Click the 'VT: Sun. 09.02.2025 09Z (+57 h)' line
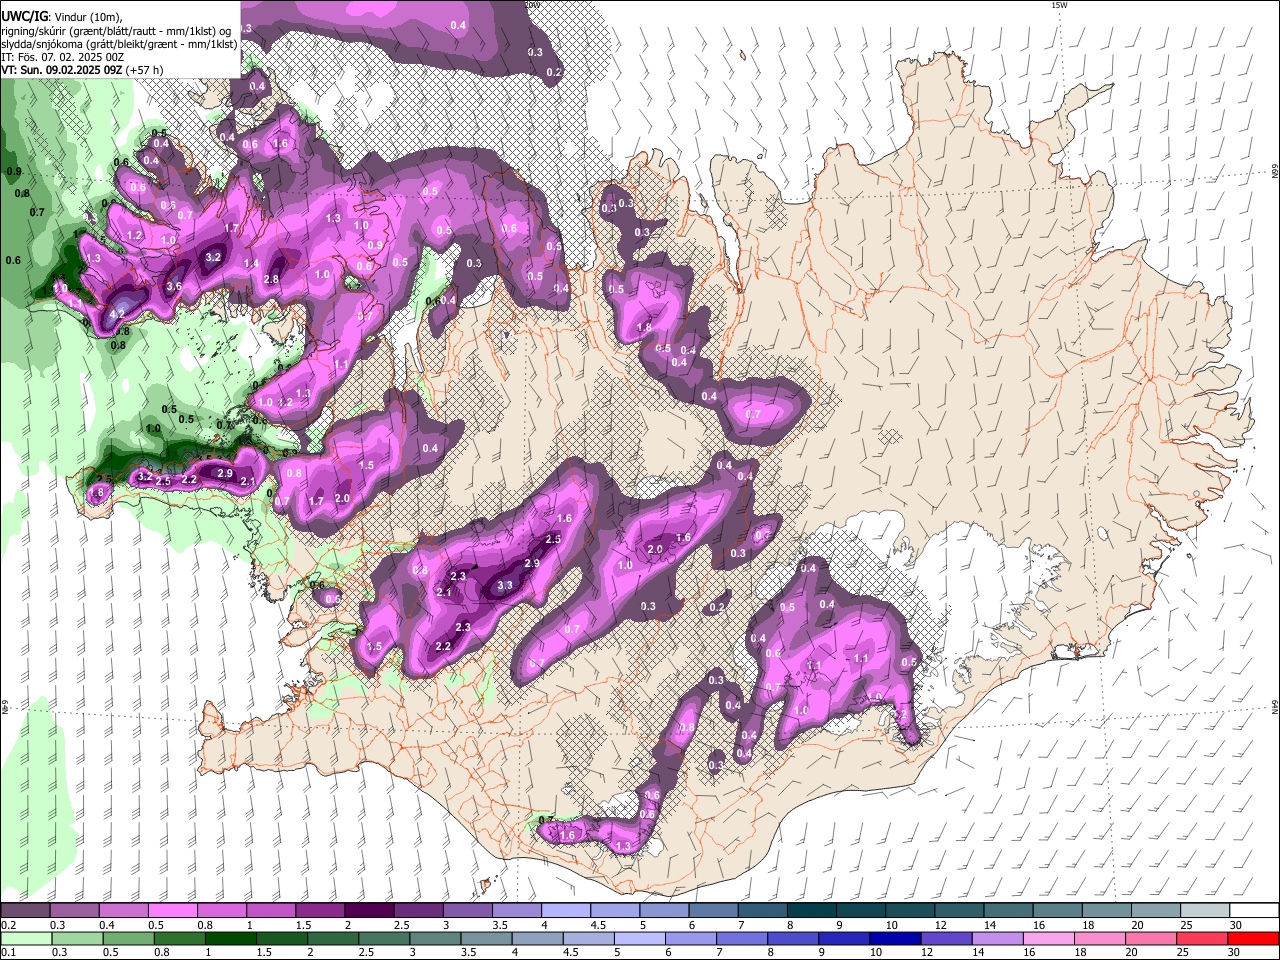The image size is (1280, 960). (x=82, y=70)
